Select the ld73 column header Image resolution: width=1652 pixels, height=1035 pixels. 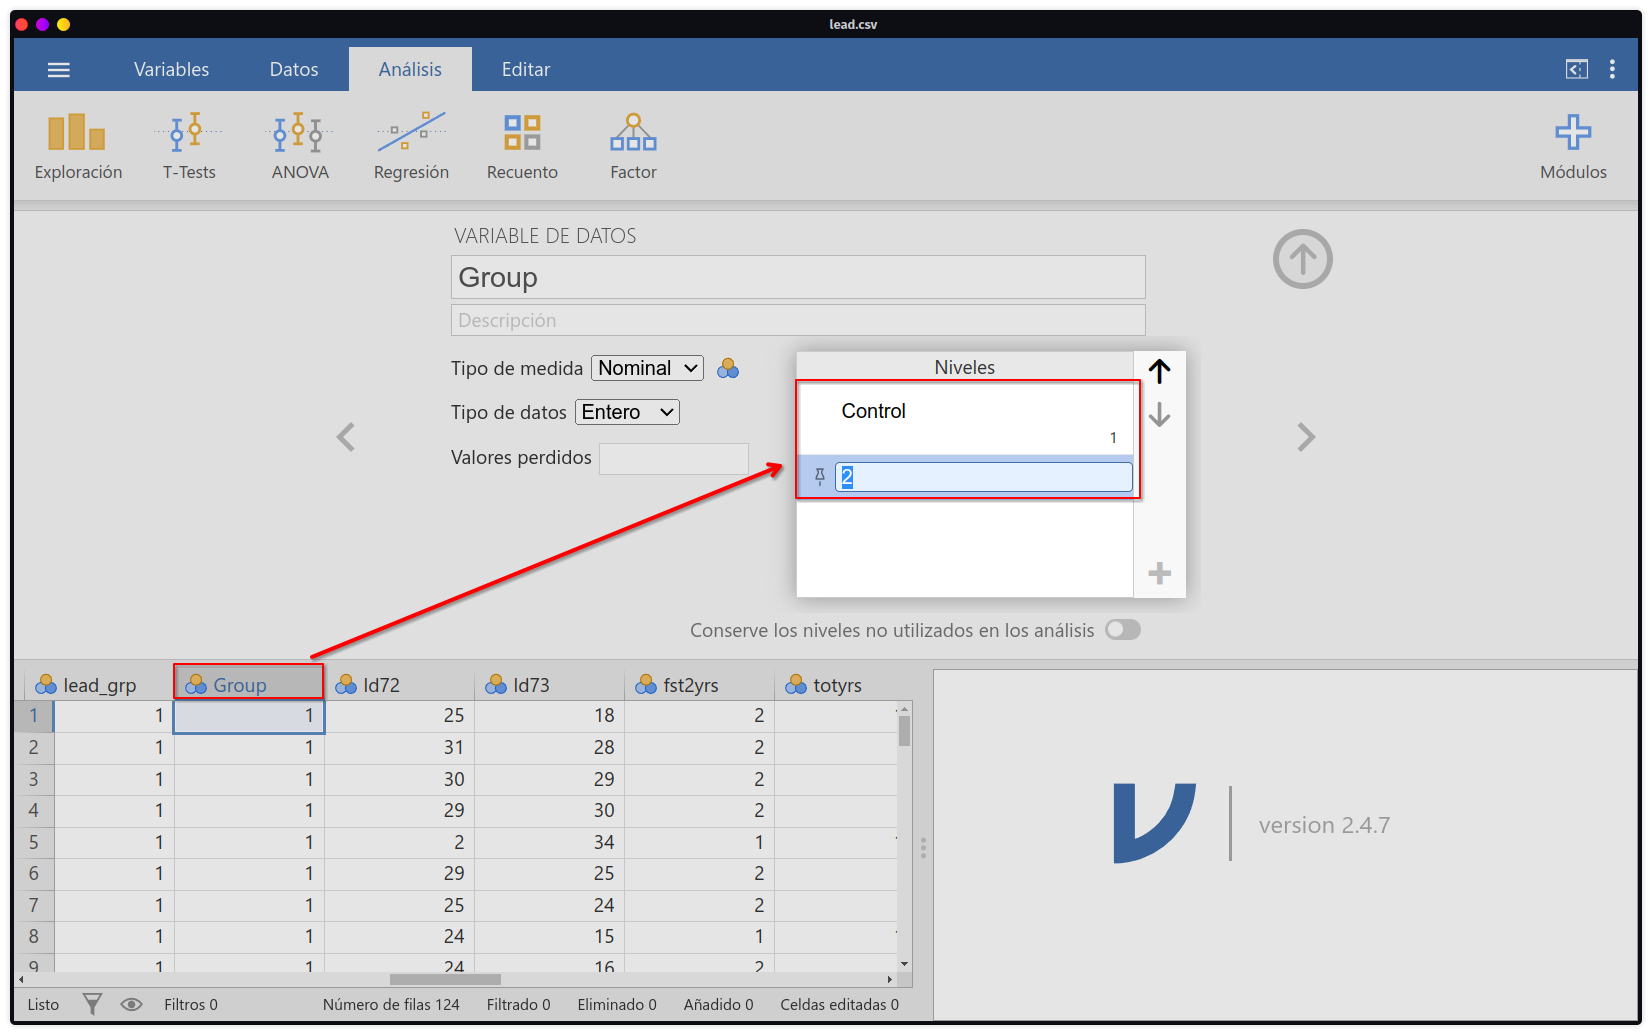click(549, 685)
